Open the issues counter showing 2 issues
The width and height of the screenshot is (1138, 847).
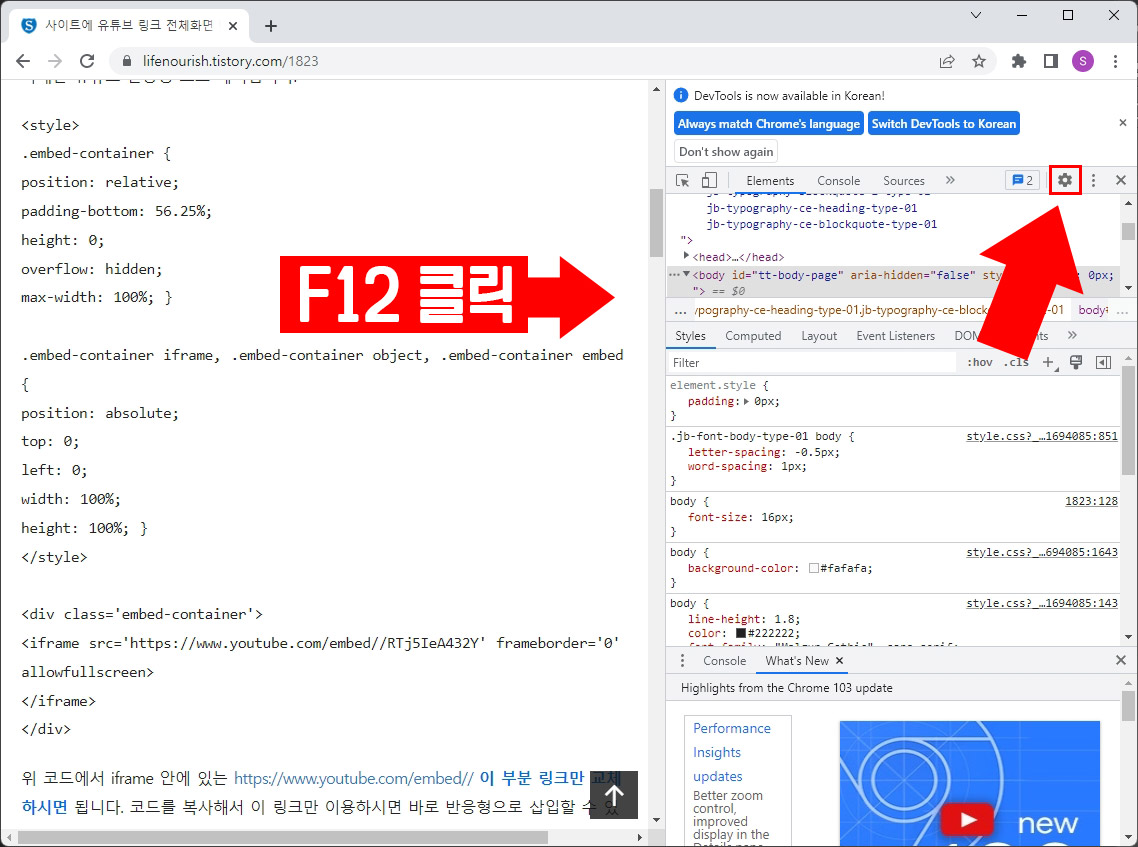(x=1022, y=180)
